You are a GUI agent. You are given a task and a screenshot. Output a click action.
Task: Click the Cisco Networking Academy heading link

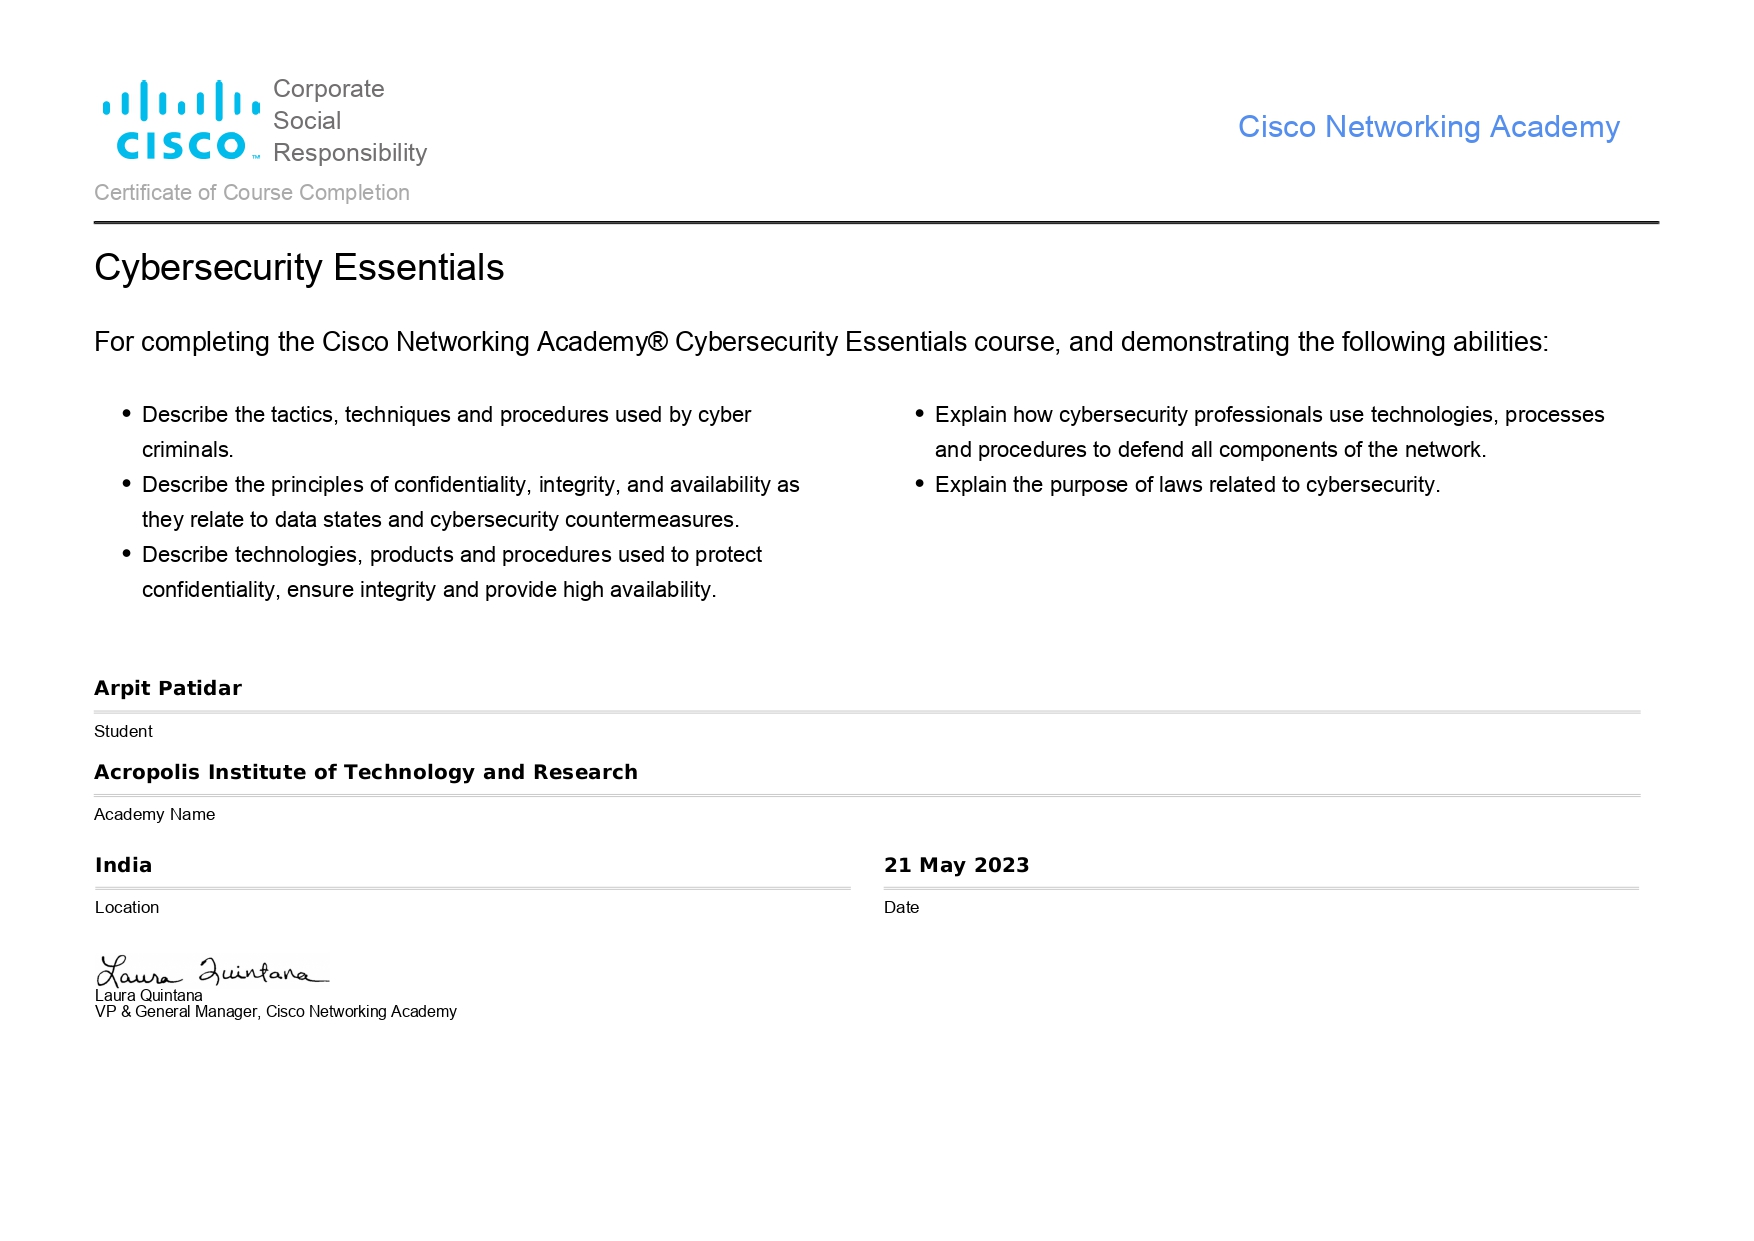(x=1428, y=127)
